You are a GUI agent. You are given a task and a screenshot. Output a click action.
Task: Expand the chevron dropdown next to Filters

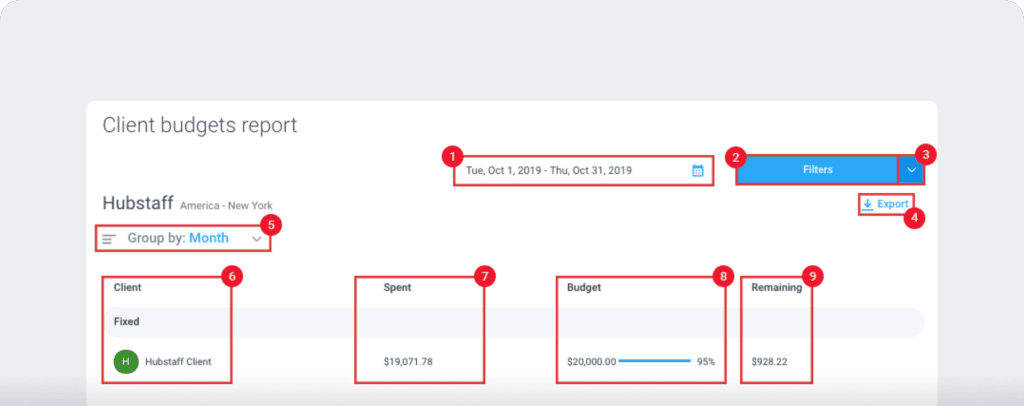(x=912, y=170)
